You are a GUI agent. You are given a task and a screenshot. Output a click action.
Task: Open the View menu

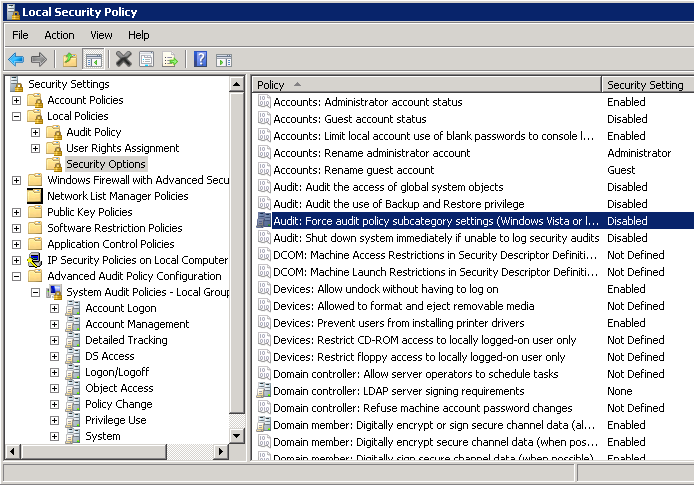pyautogui.click(x=101, y=35)
